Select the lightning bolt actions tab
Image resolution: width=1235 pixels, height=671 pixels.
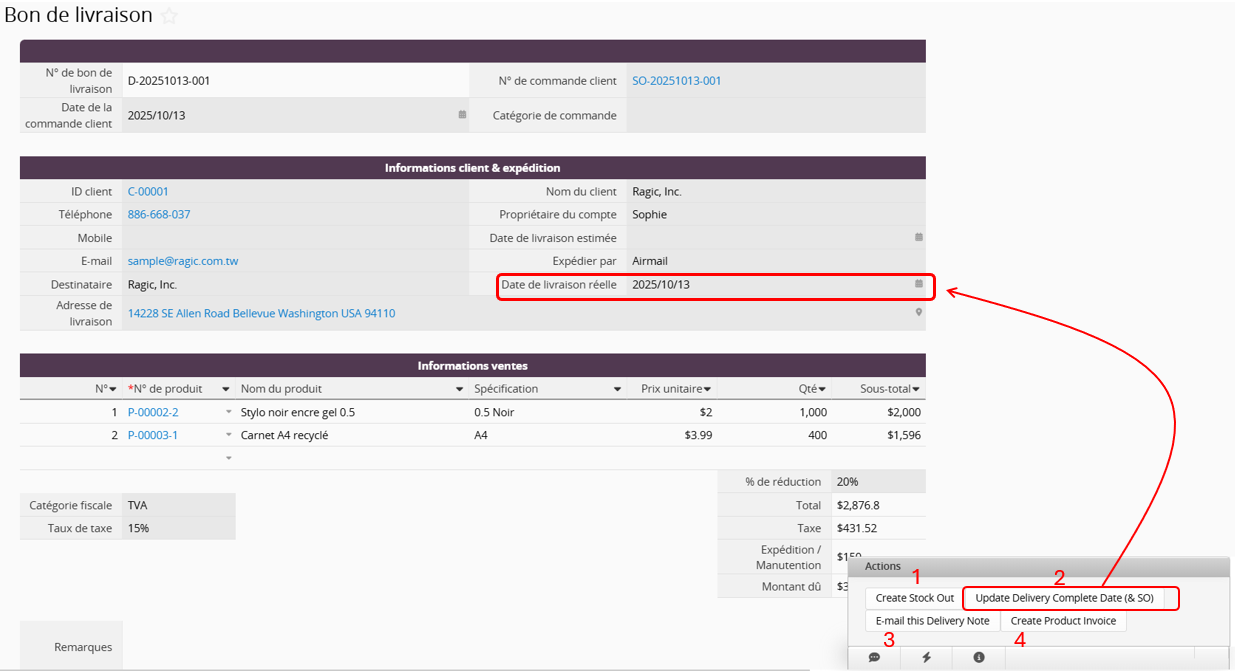926,657
